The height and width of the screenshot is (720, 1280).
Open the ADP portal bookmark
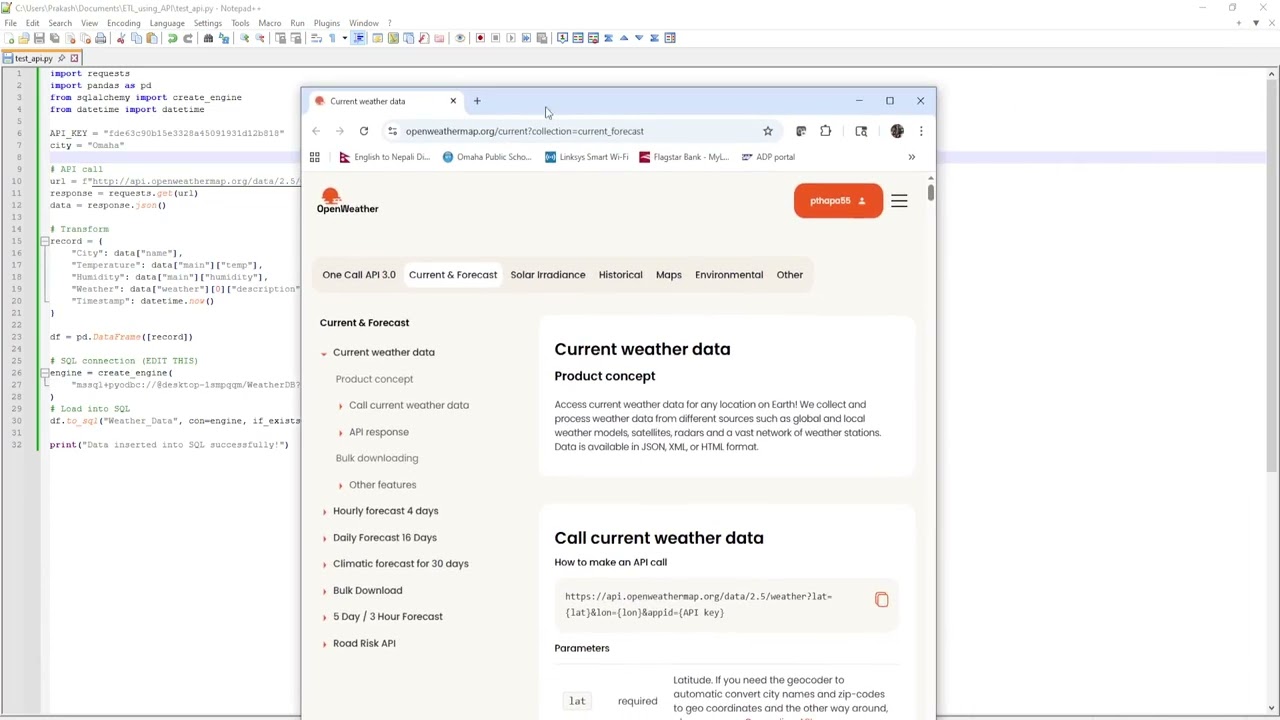[x=769, y=157]
